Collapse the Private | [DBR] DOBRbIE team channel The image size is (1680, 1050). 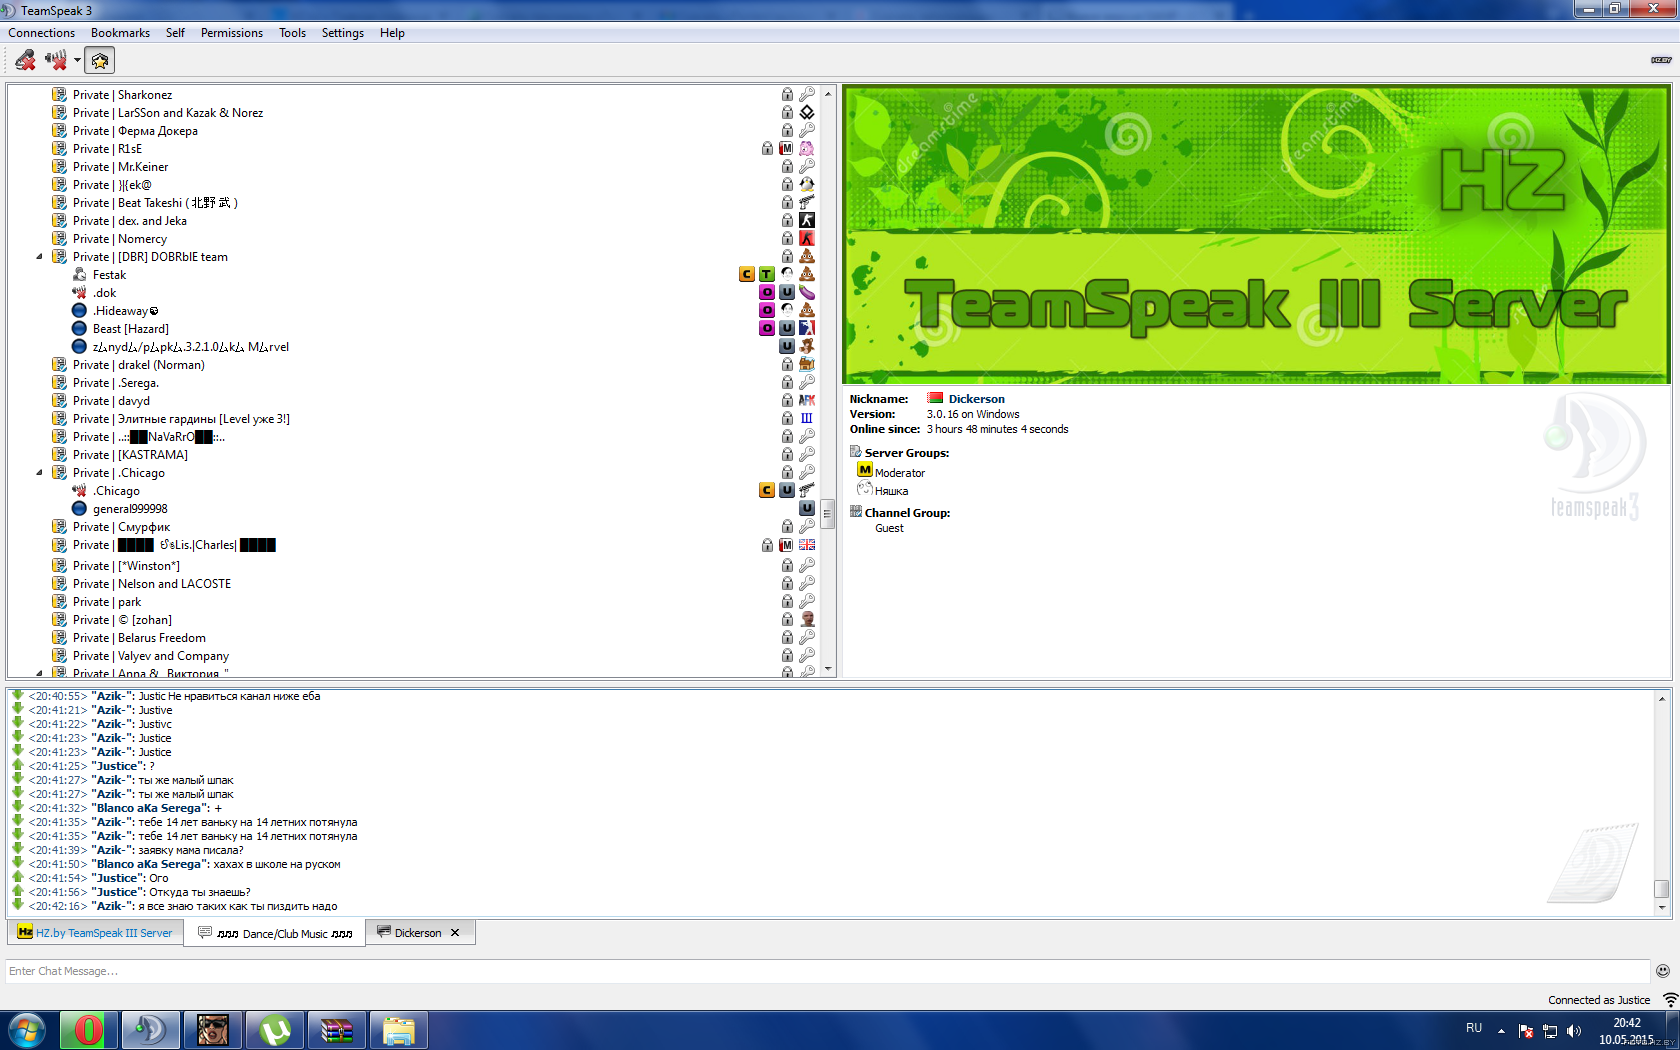[x=40, y=257]
